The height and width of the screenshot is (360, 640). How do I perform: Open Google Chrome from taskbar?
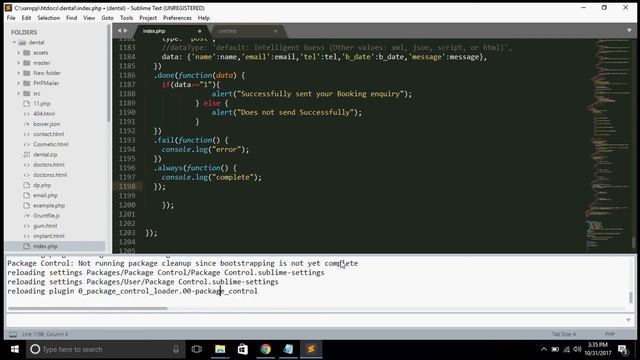click(265, 349)
